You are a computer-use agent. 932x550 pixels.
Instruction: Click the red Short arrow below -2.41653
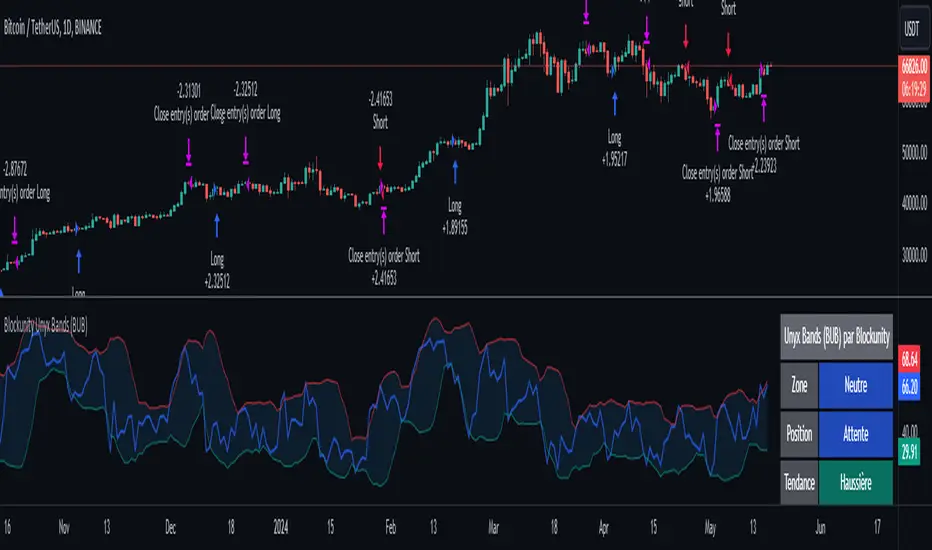pyautogui.click(x=380, y=159)
